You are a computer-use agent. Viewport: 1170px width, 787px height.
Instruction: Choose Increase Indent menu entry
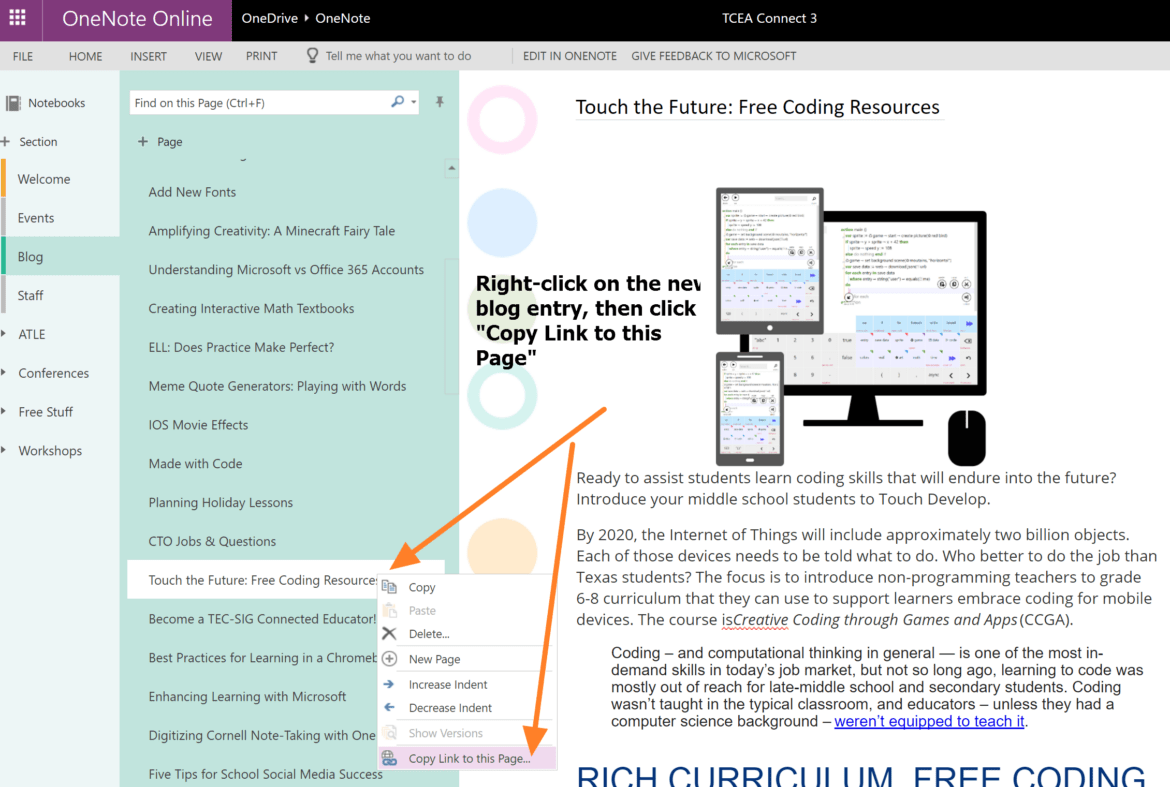448,685
